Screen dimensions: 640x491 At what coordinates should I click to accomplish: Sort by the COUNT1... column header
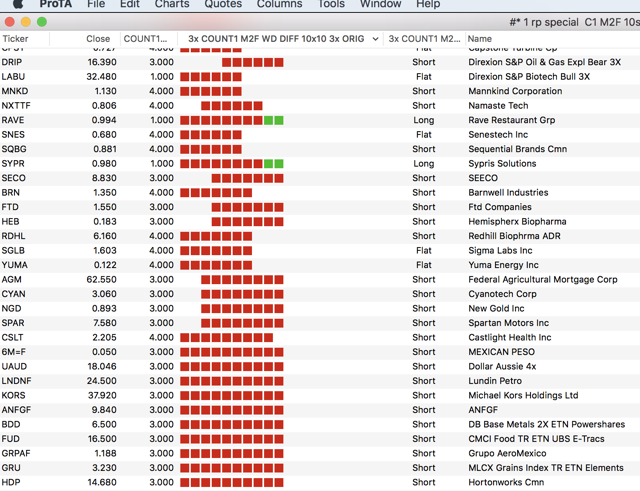149,39
